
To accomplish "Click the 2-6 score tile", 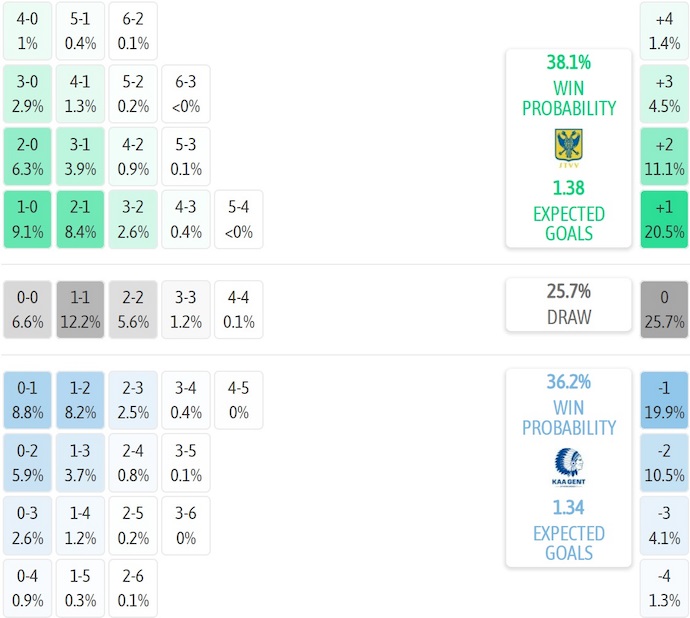I will [133, 590].
